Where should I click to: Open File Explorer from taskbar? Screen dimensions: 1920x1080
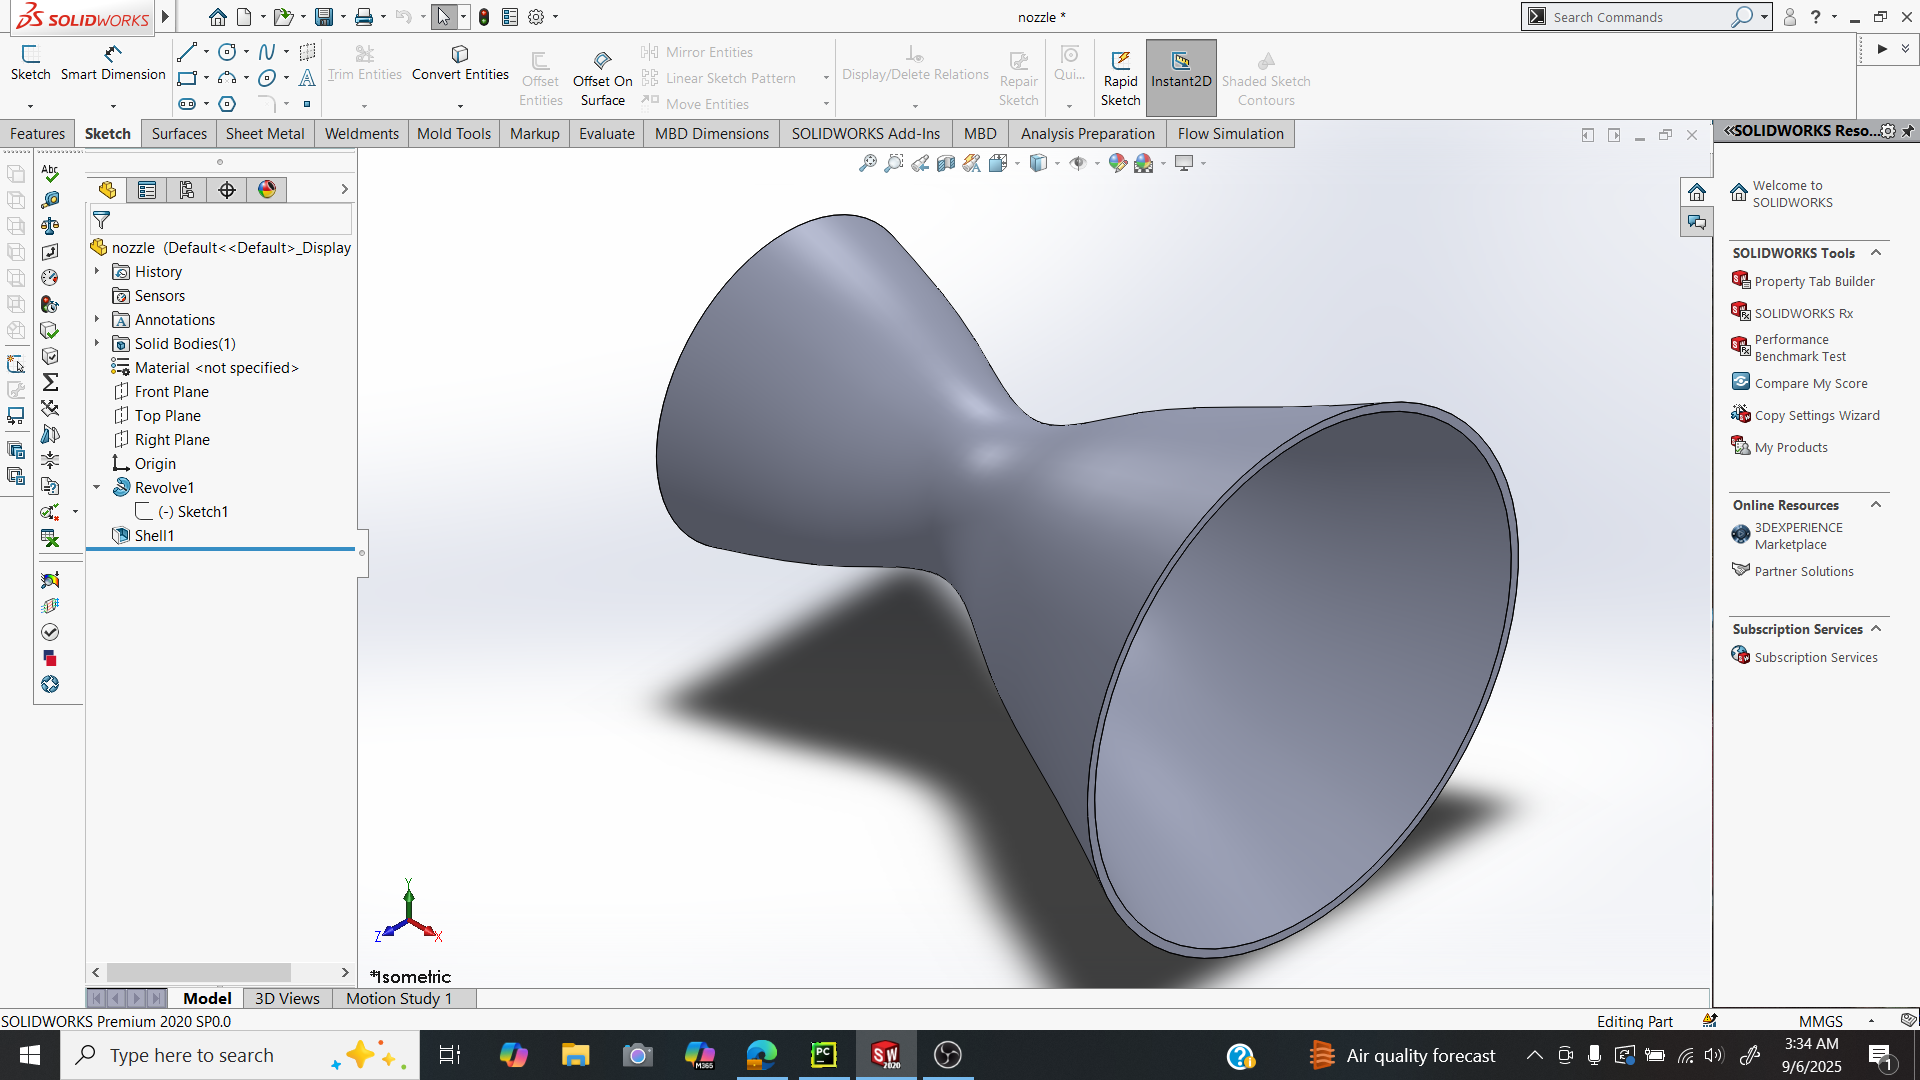pos(575,1055)
